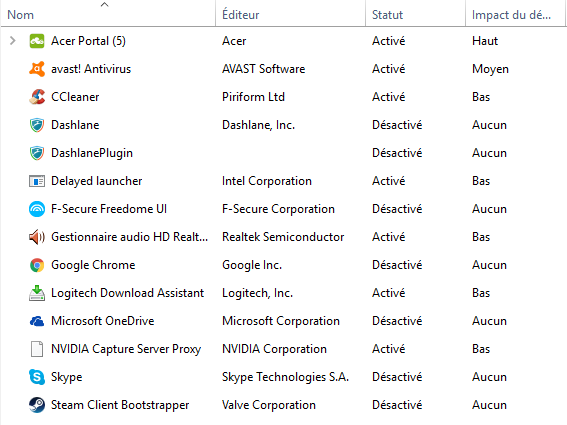Screen dimensions: 567x425
Task: Select the Dashlane shield icon
Action: [x=37, y=125]
